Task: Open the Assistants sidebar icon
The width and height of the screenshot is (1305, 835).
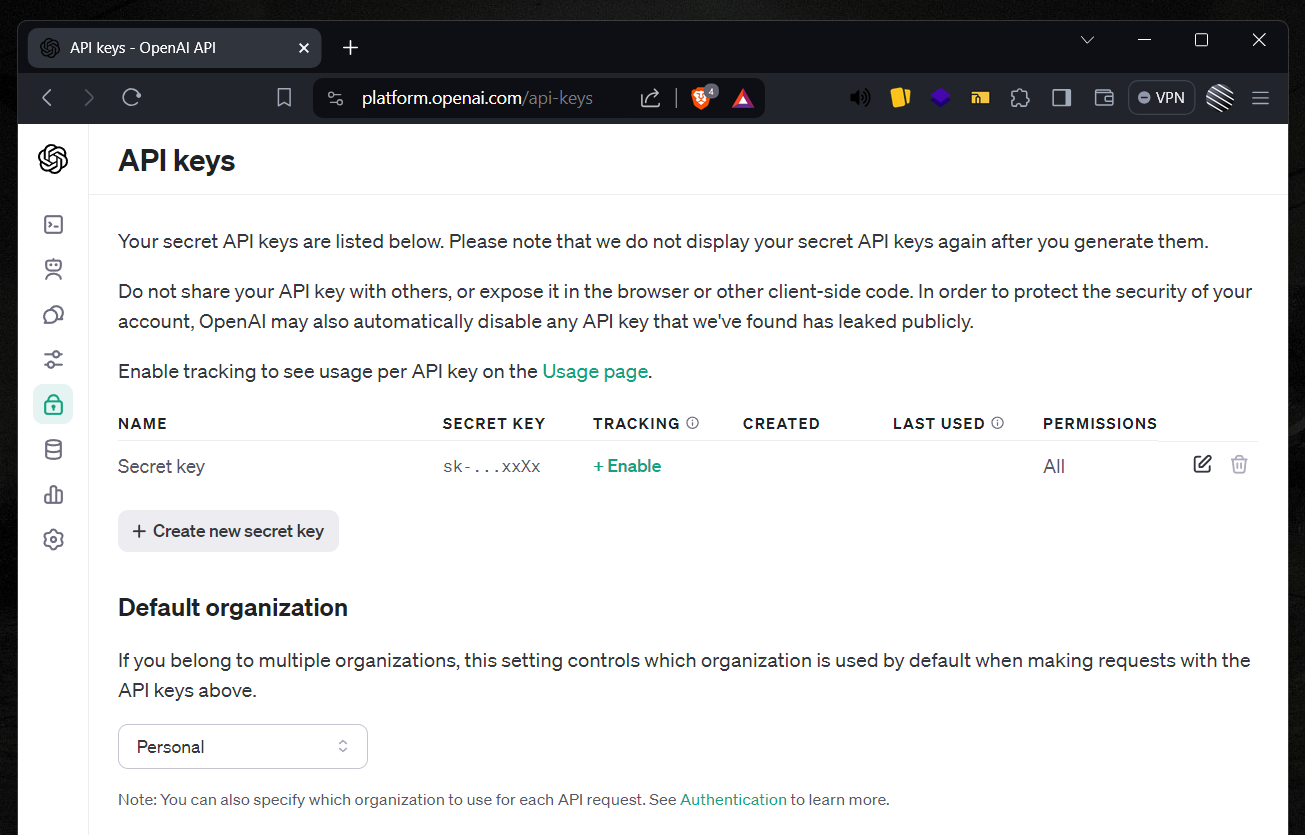Action: pyautogui.click(x=54, y=269)
